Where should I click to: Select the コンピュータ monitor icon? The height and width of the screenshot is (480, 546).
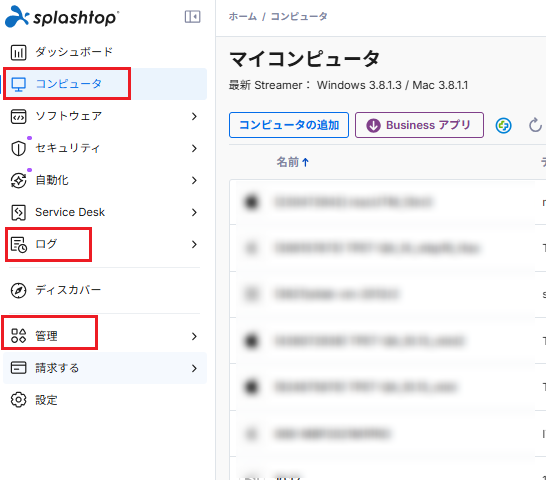coord(18,84)
